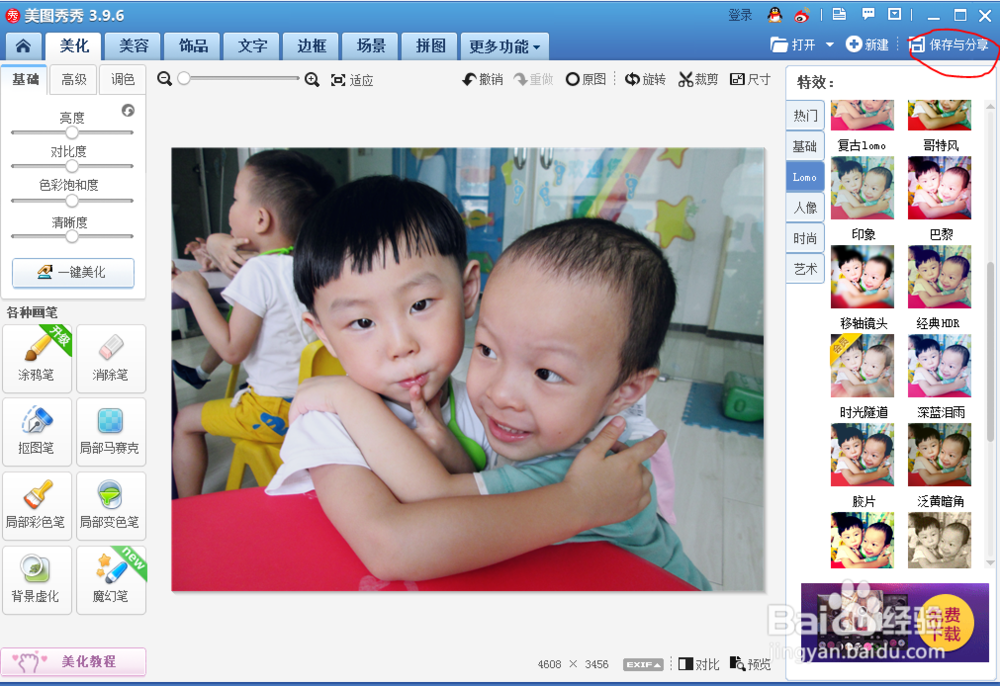Show original image with 原图

pyautogui.click(x=585, y=79)
